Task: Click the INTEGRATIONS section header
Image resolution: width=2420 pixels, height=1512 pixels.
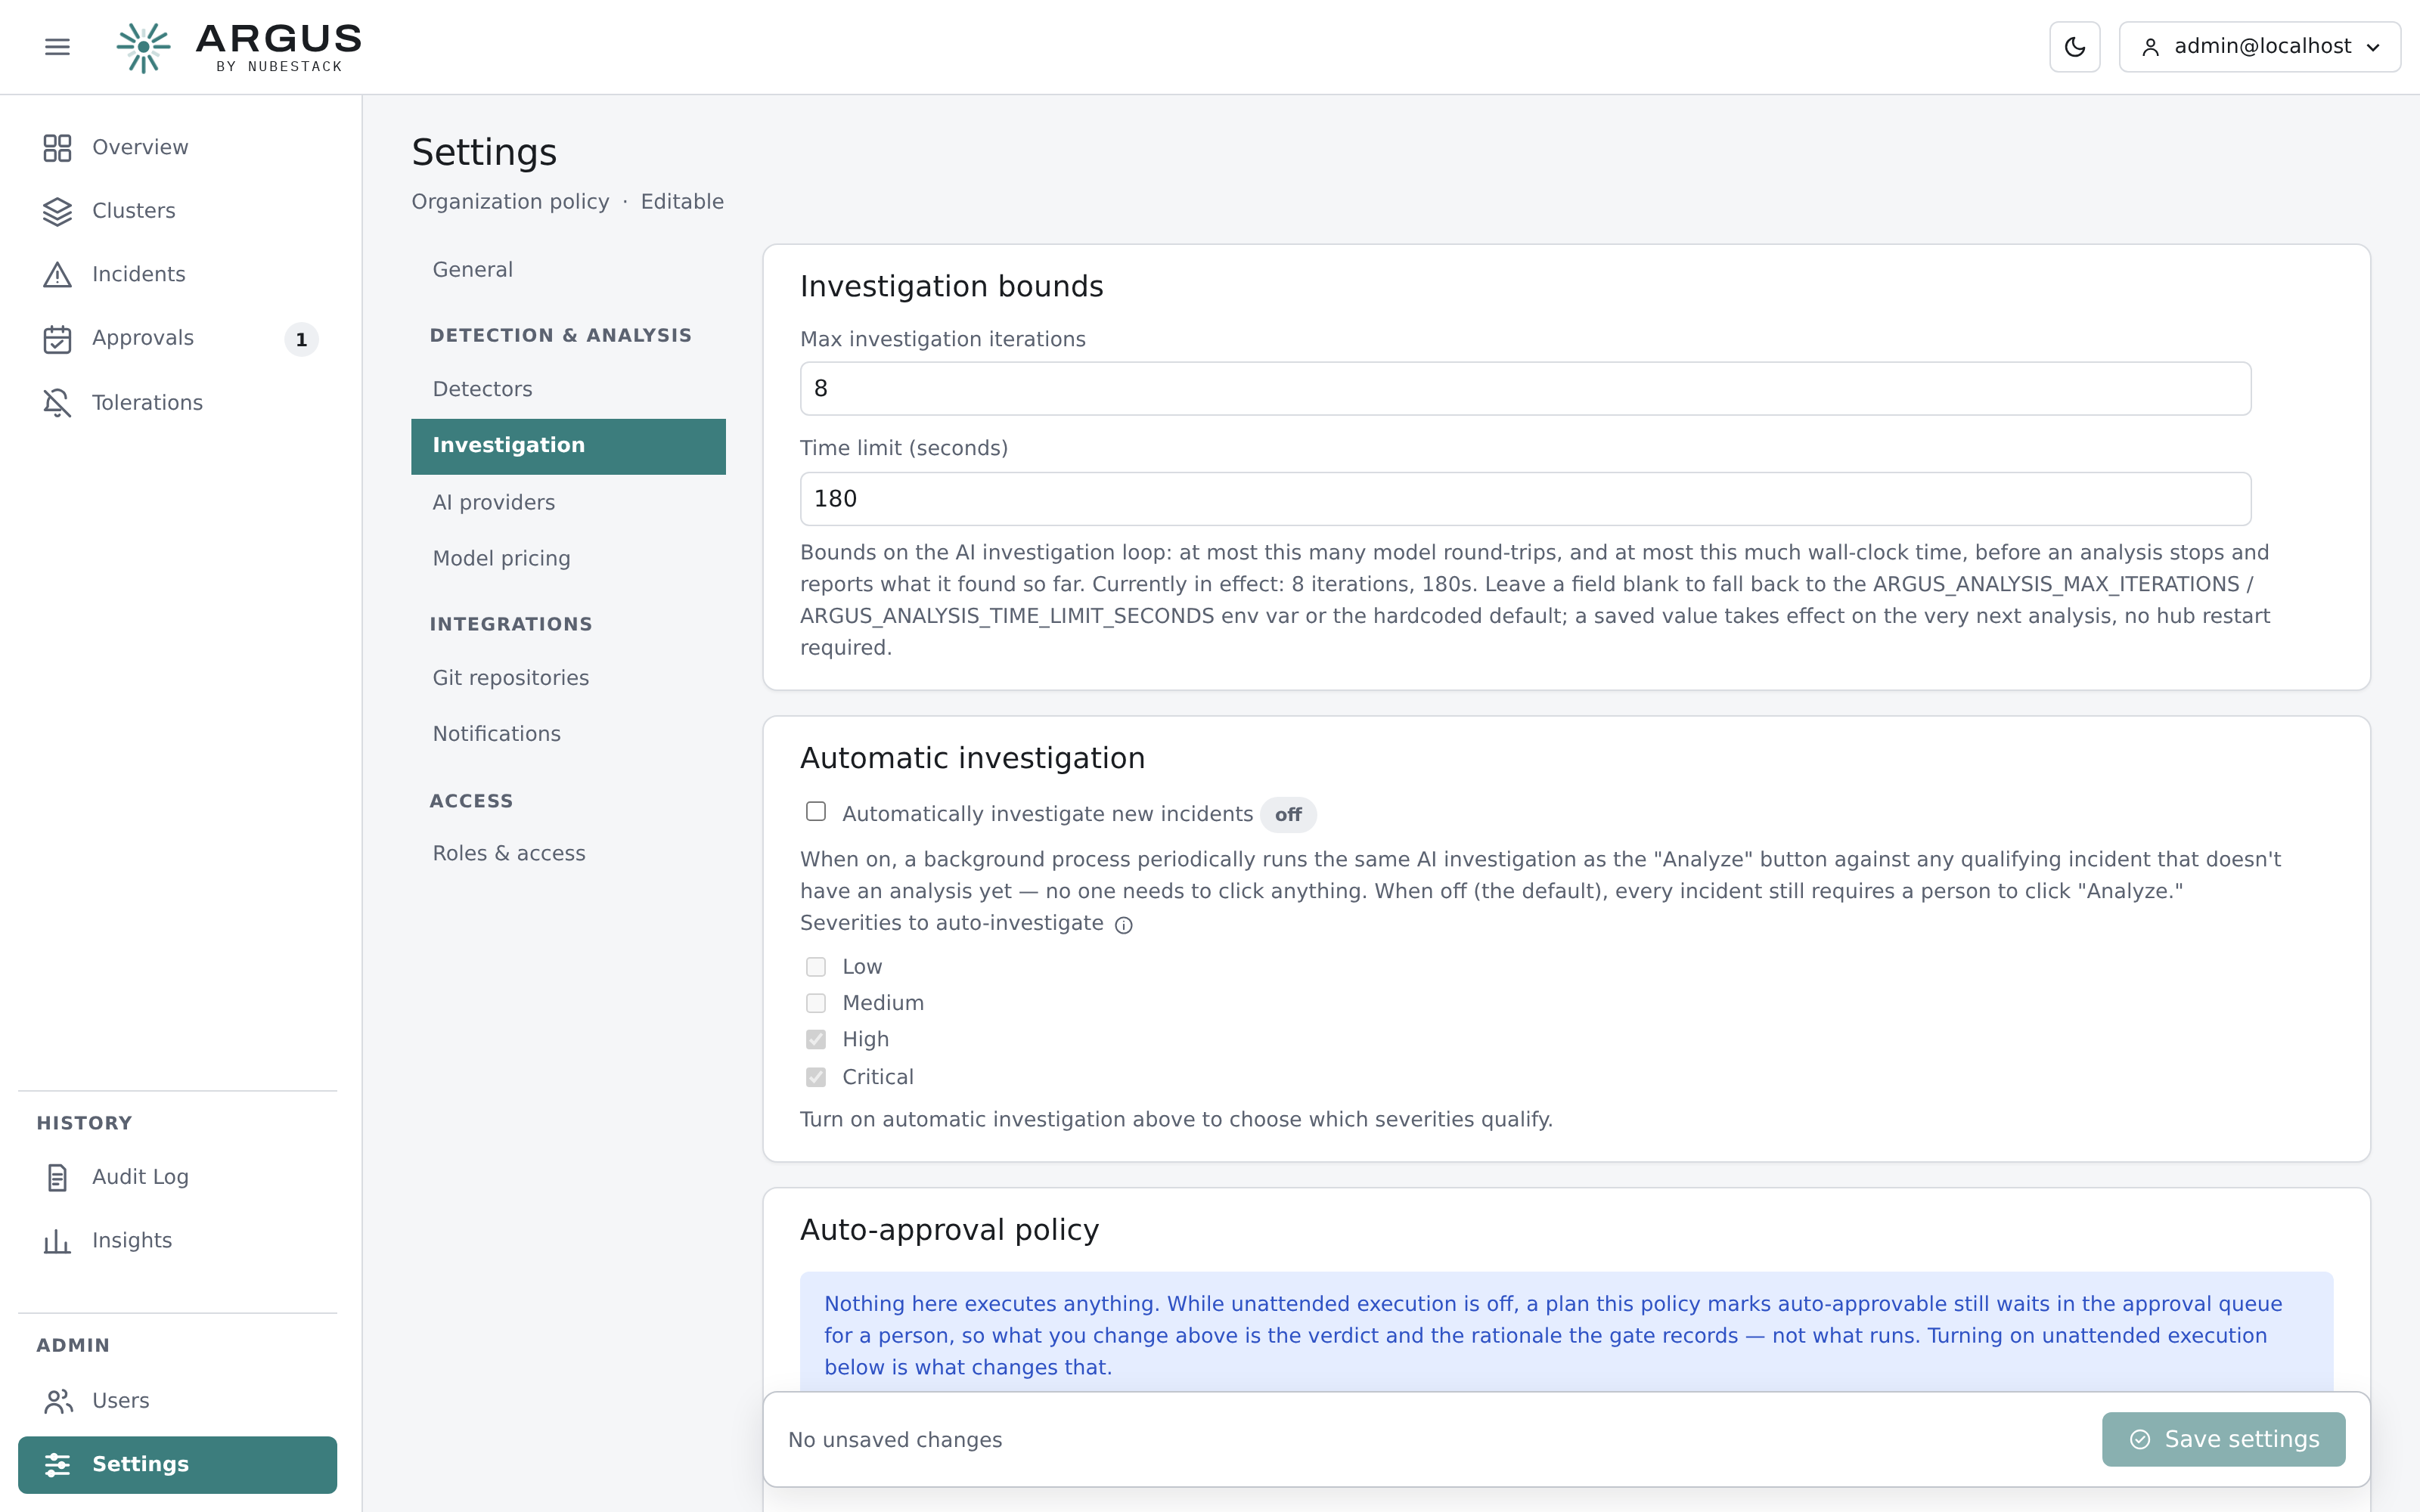Action: tap(510, 625)
